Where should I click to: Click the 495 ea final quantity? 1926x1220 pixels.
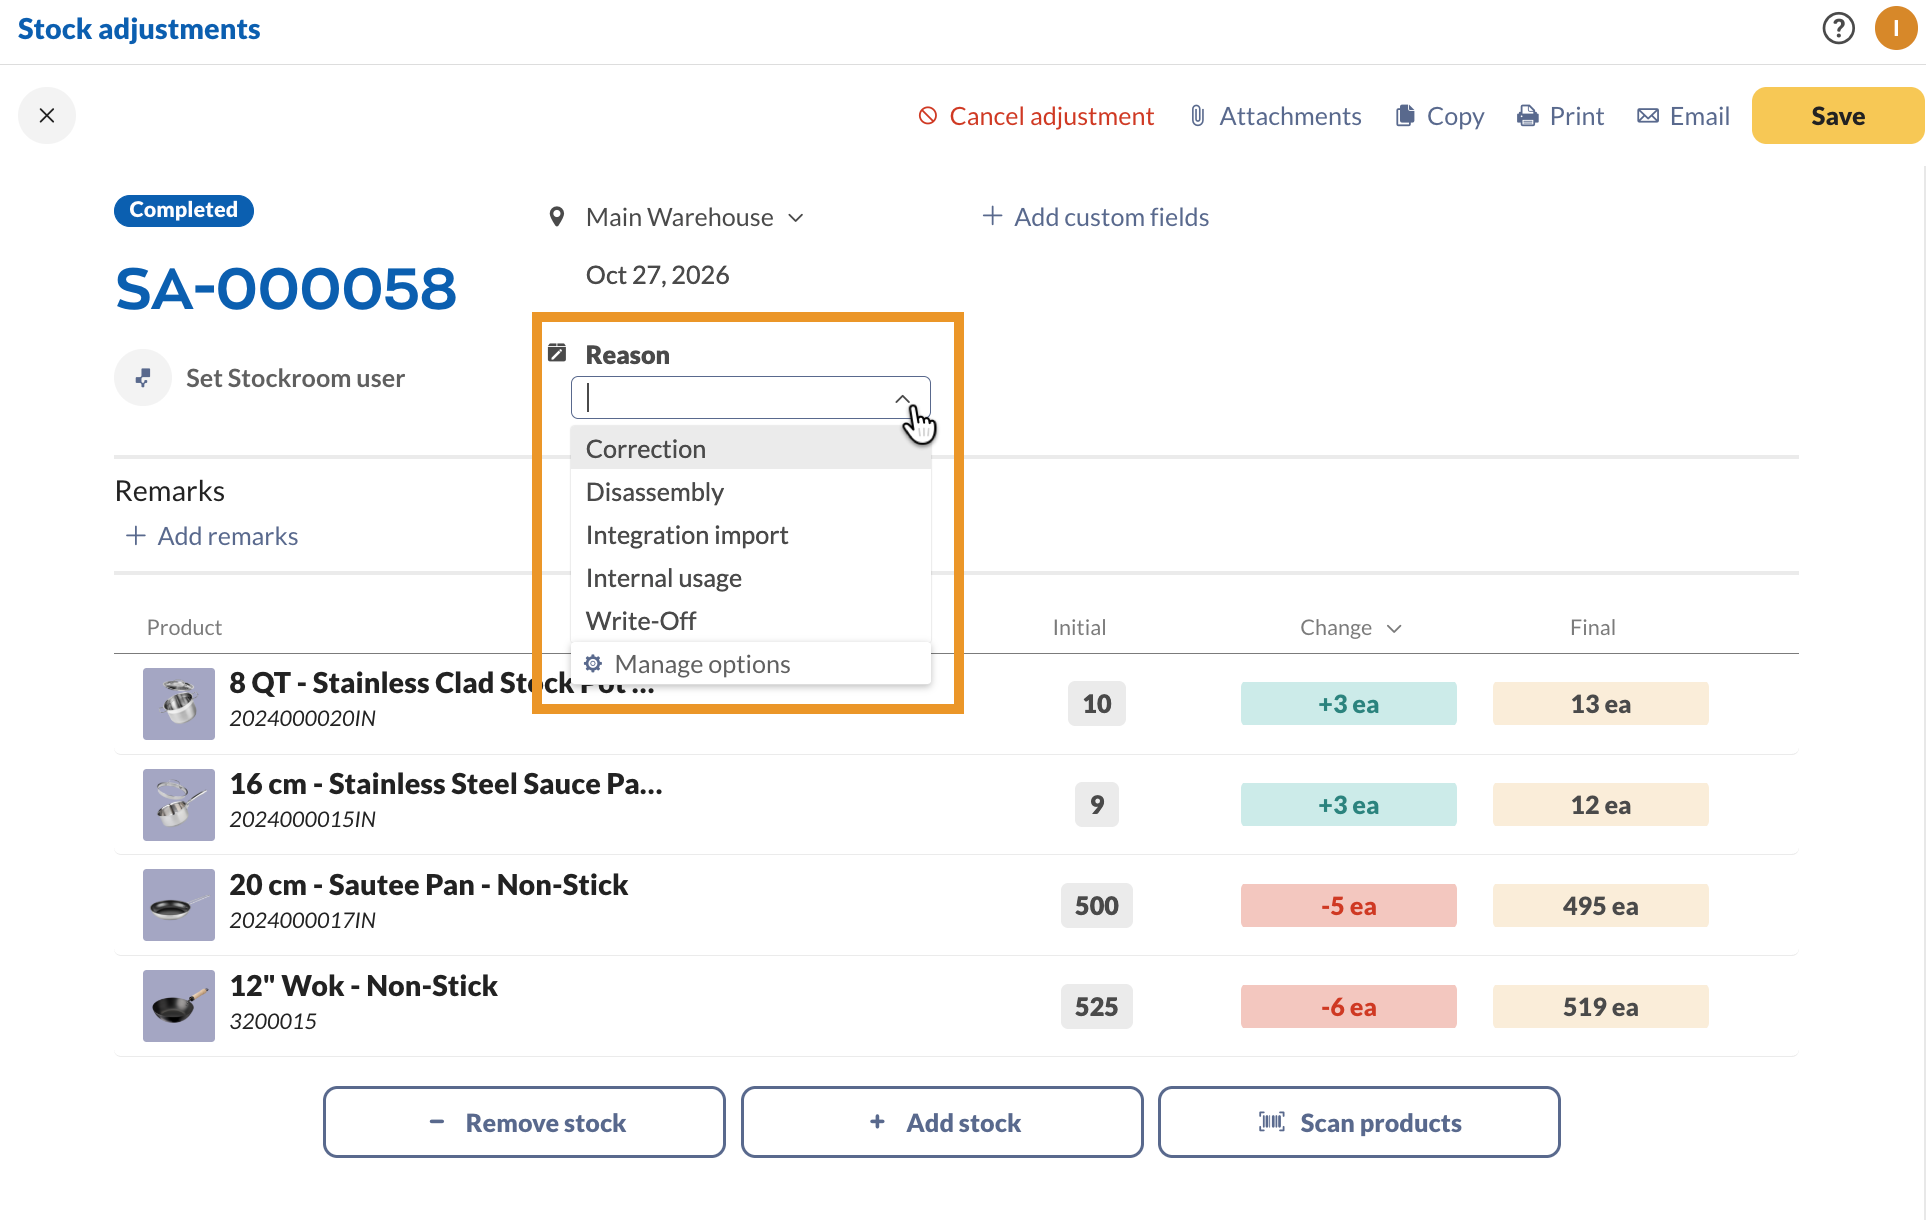1600,906
